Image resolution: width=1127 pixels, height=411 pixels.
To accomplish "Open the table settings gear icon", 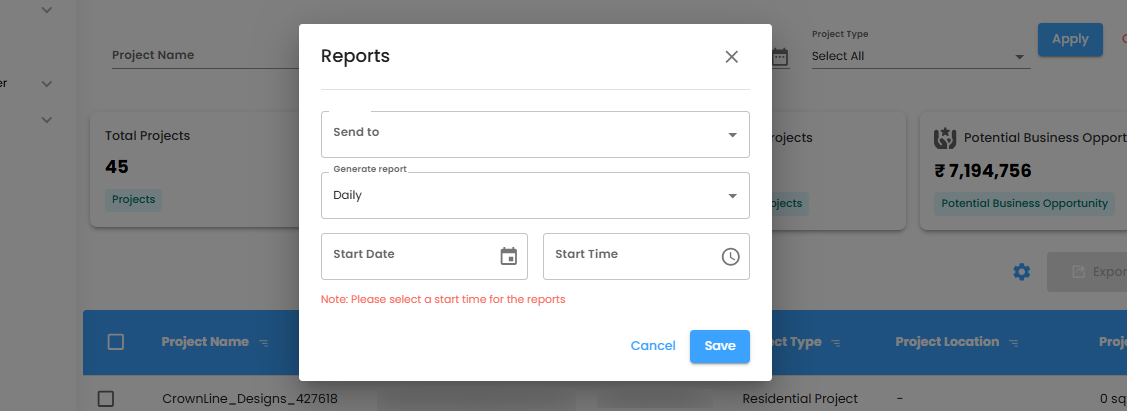I will [x=1021, y=272].
